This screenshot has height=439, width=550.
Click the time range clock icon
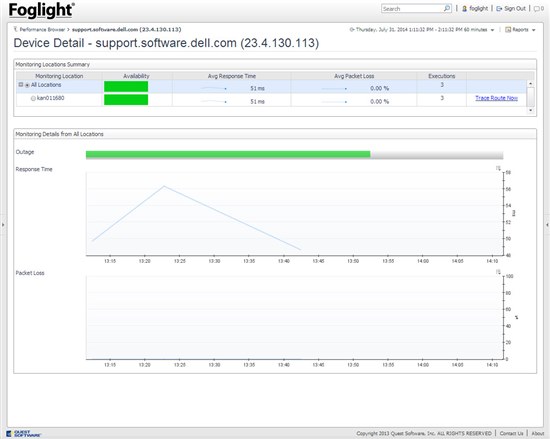pos(352,29)
